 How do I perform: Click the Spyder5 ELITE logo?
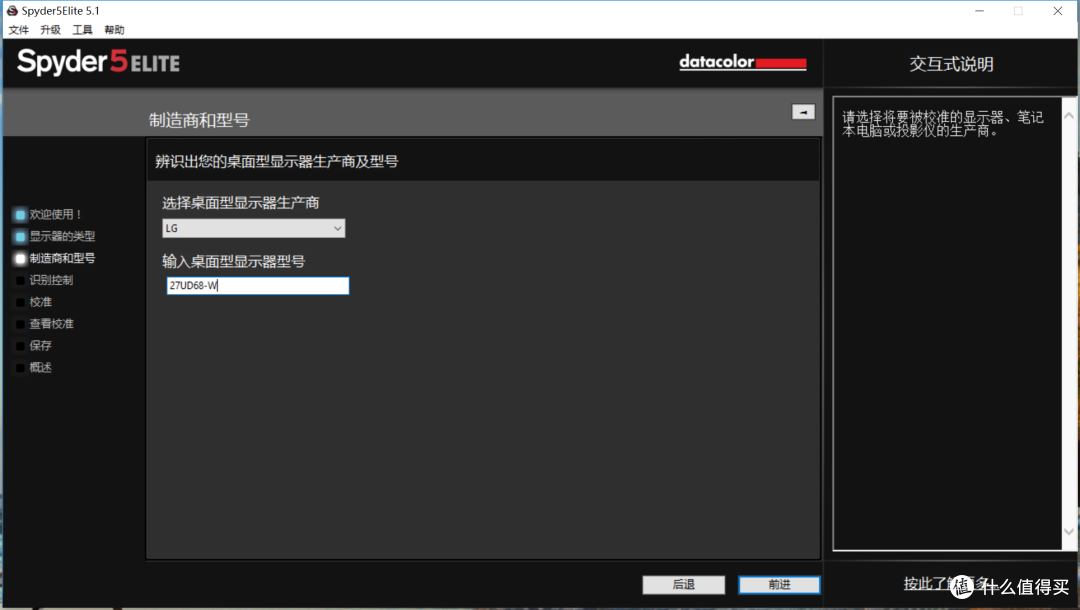[x=98, y=62]
